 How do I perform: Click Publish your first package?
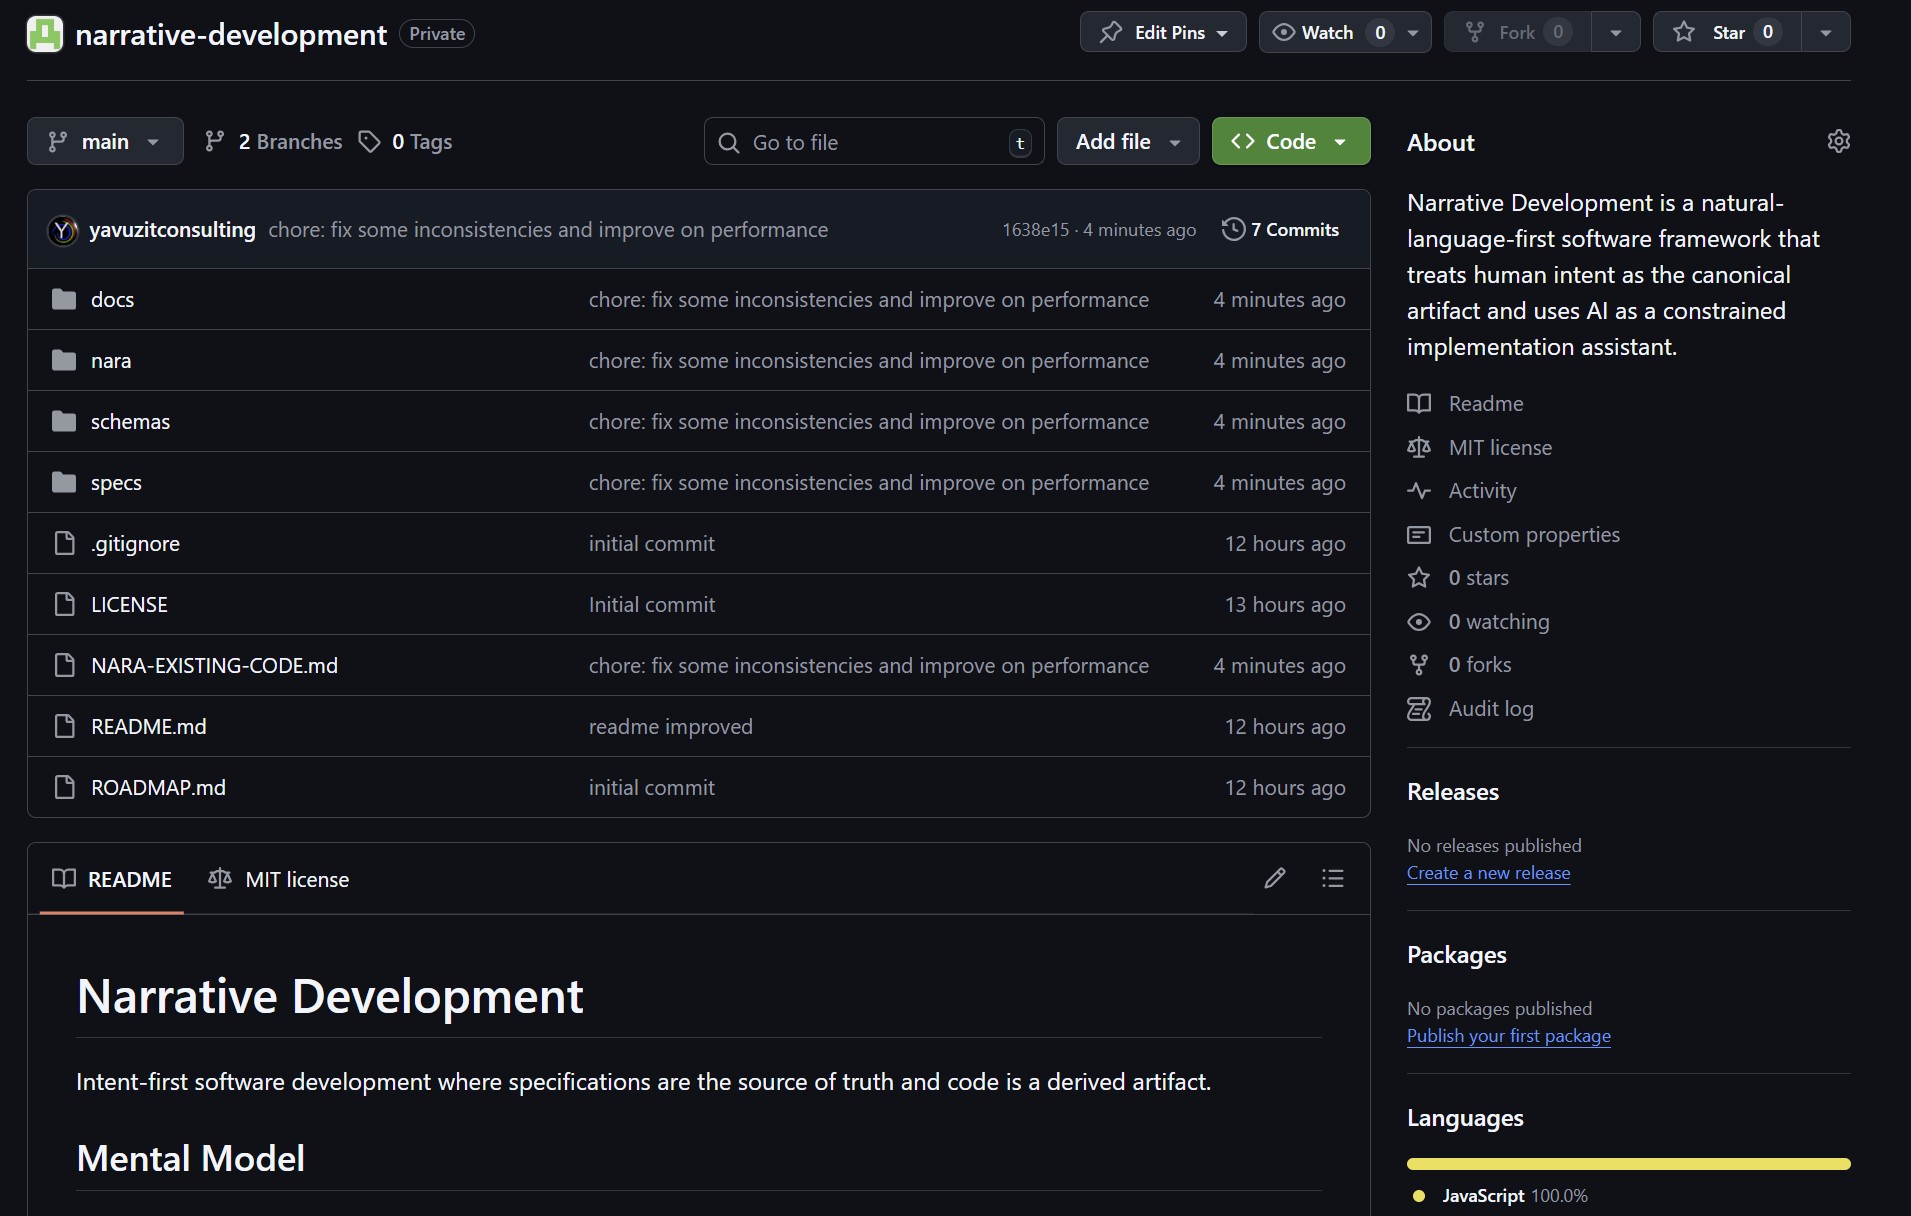[1508, 1036]
